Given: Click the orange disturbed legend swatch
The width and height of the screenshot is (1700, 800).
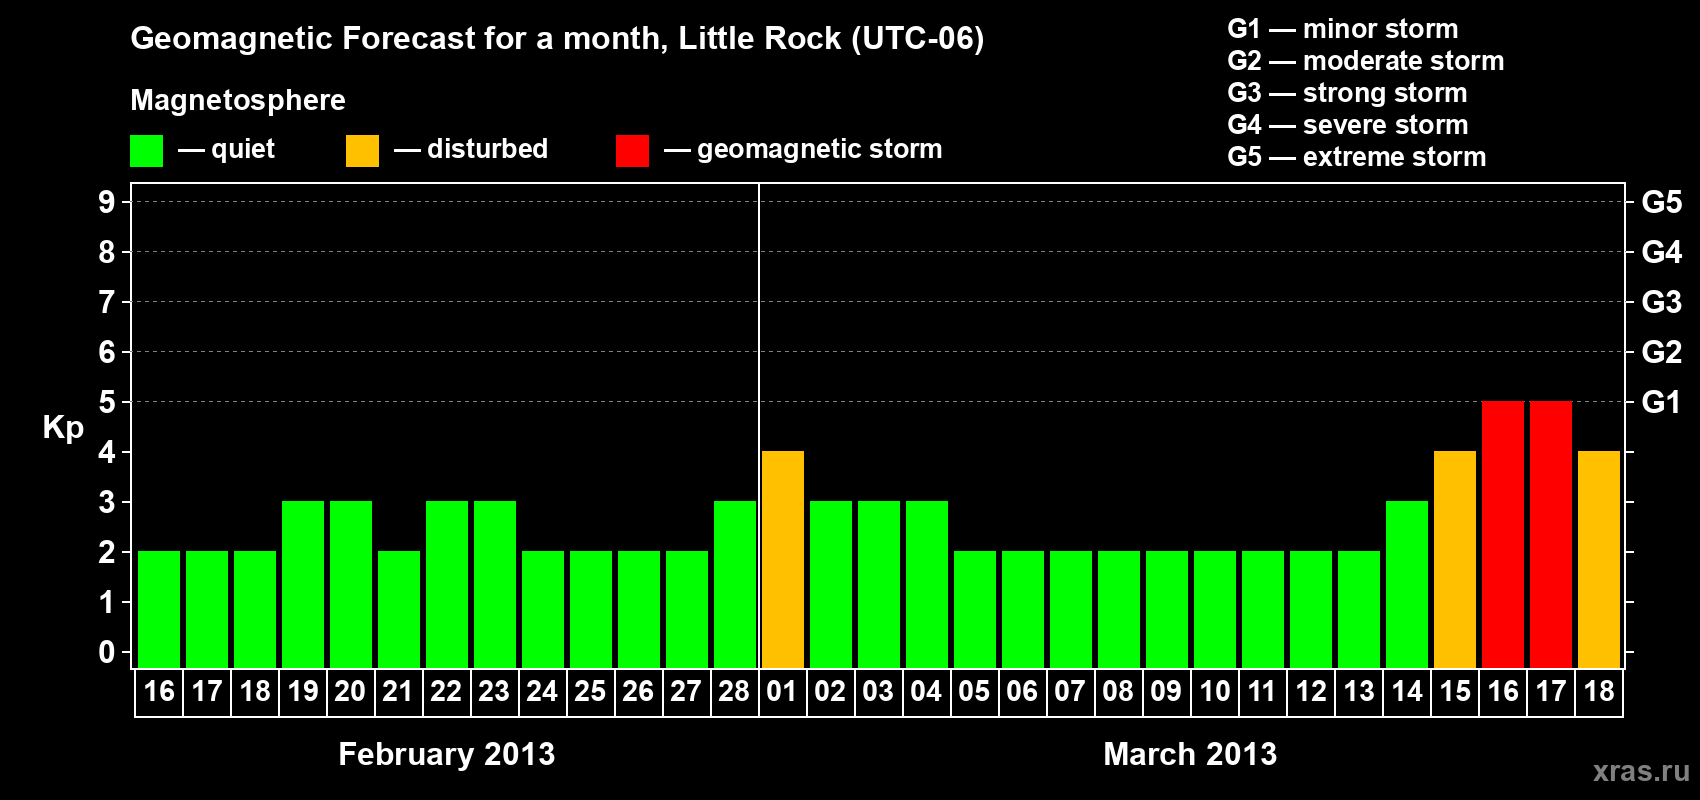Looking at the screenshot, I should (363, 151).
